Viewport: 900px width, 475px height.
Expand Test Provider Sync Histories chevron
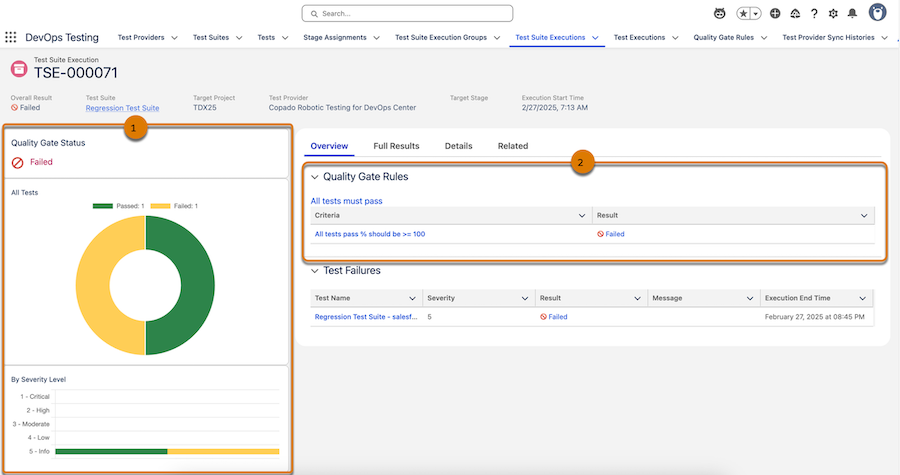(x=885, y=38)
